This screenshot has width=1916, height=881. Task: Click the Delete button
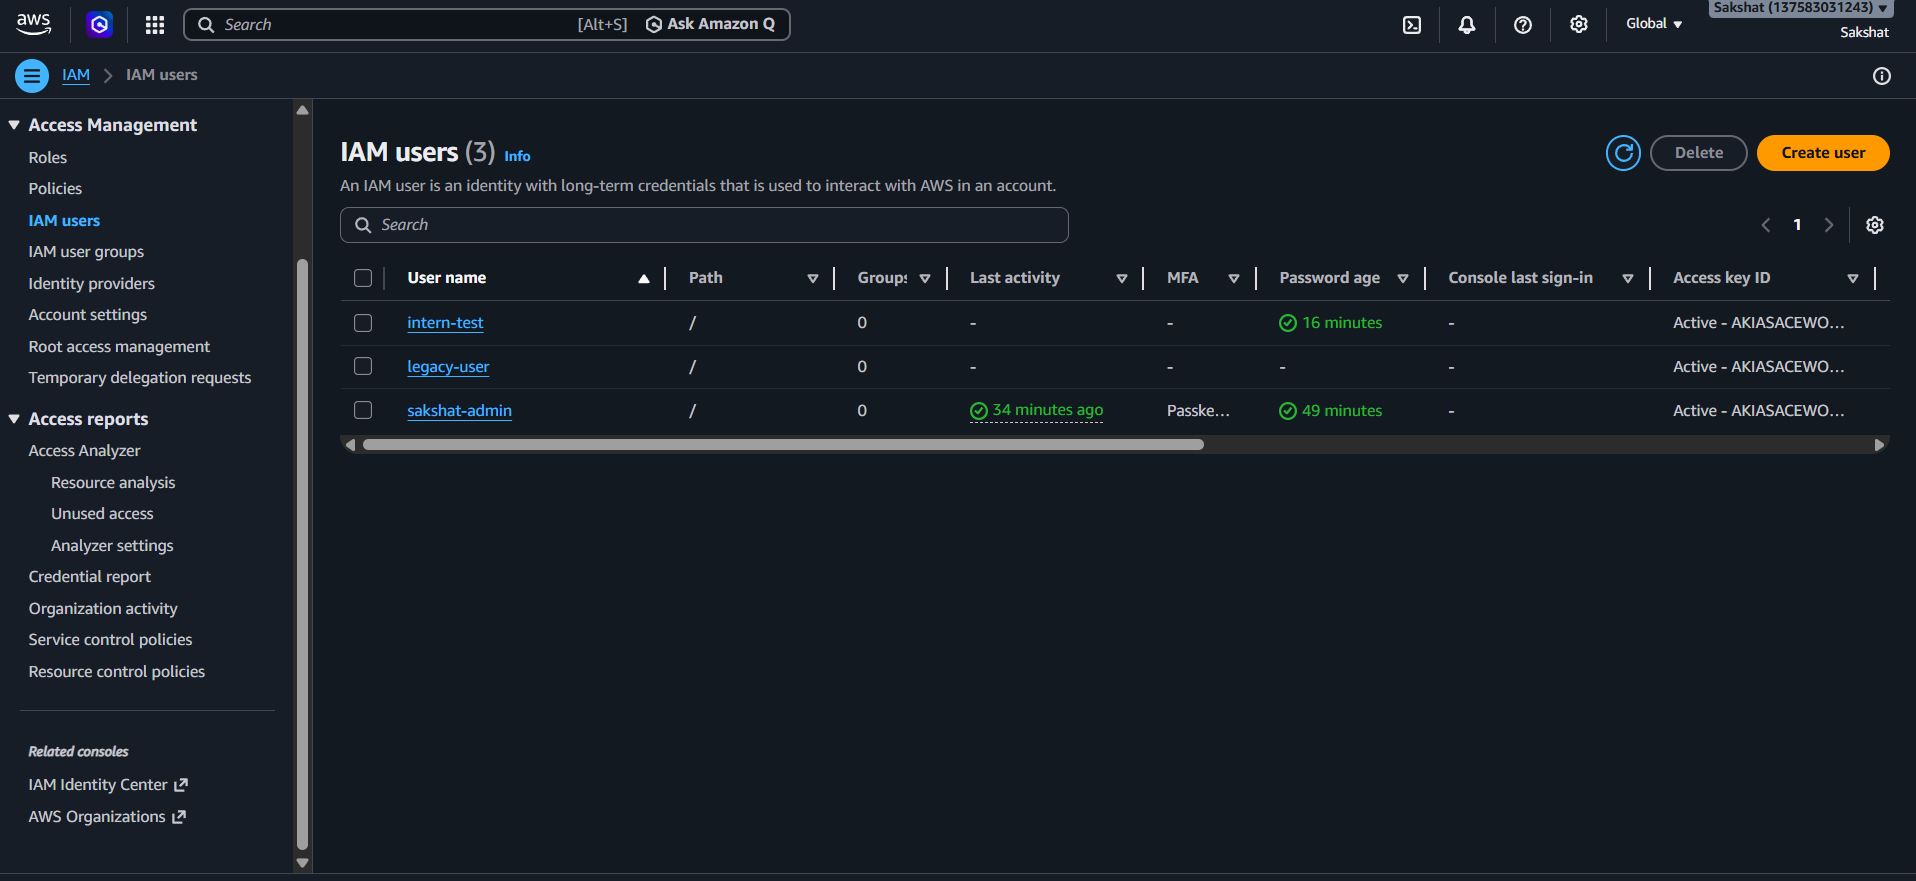click(x=1699, y=153)
